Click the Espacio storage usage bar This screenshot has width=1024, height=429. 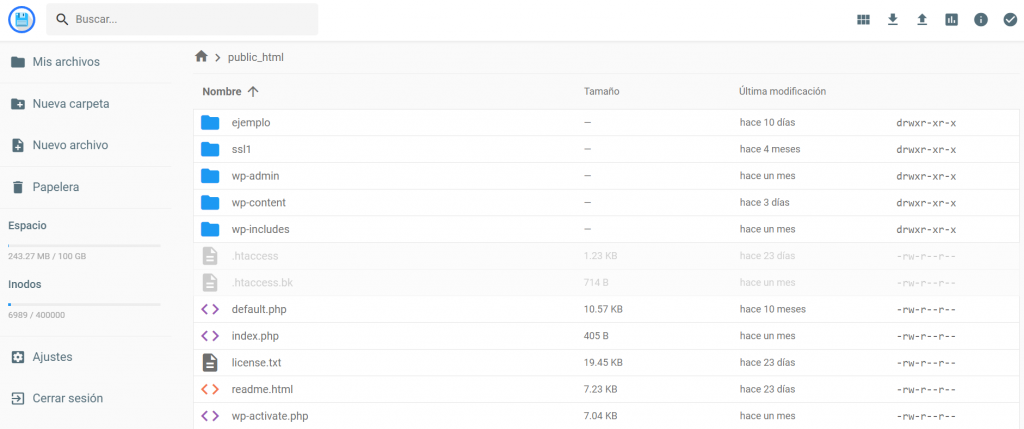(x=84, y=245)
